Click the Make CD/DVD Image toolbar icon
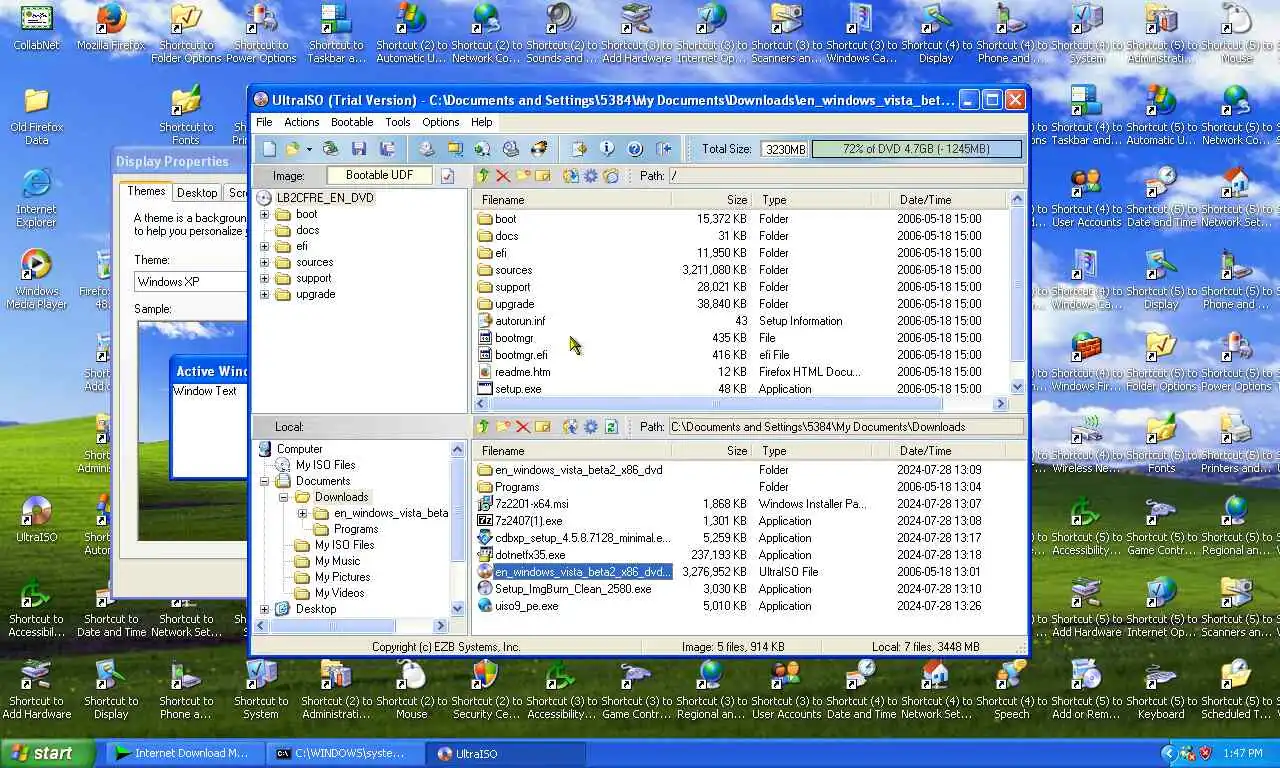1280x768 pixels. [x=427, y=149]
